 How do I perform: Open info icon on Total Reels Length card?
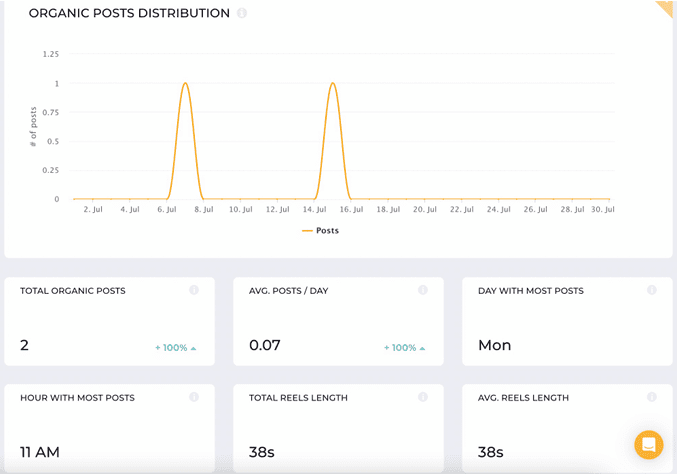point(423,397)
